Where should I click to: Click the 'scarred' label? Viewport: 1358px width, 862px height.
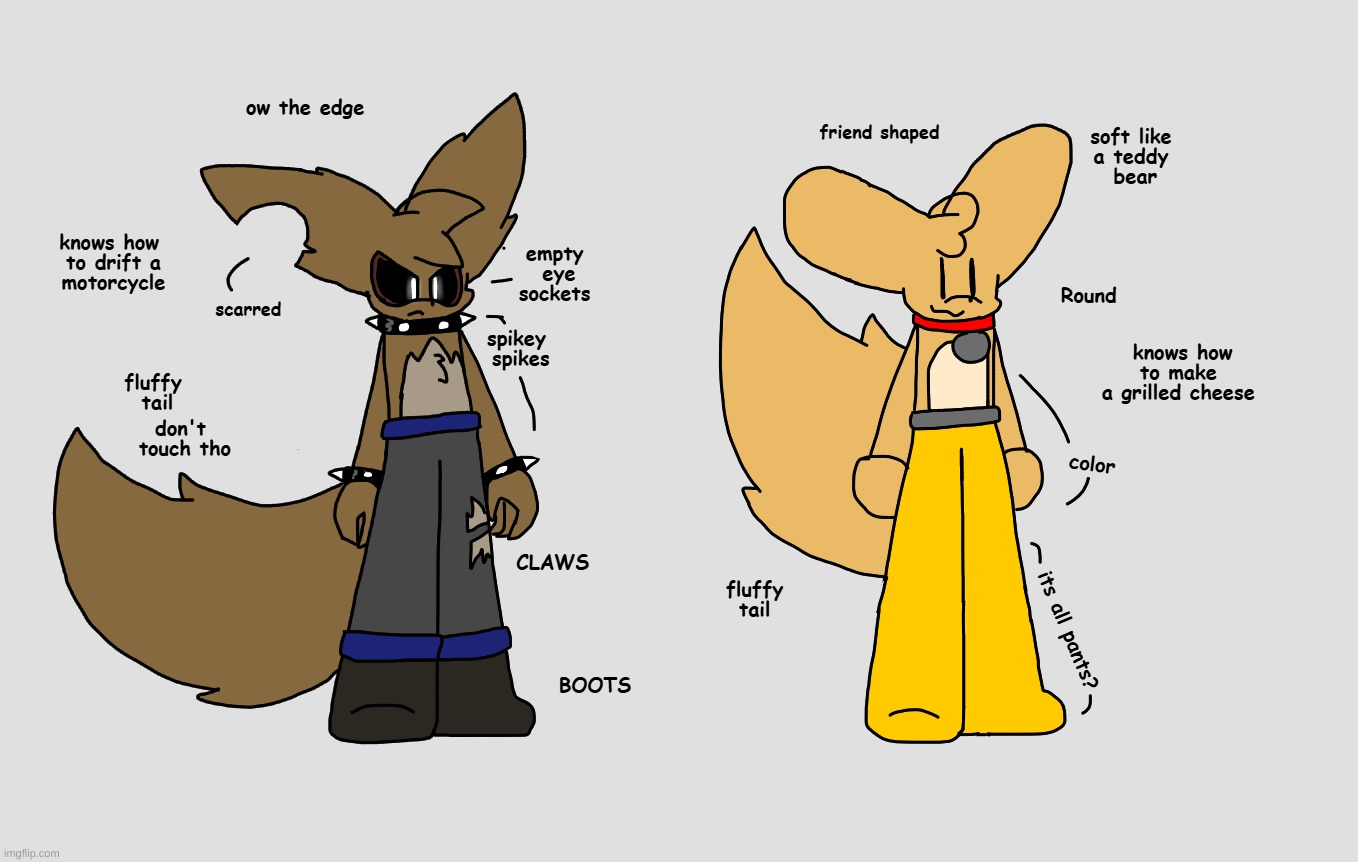248,310
